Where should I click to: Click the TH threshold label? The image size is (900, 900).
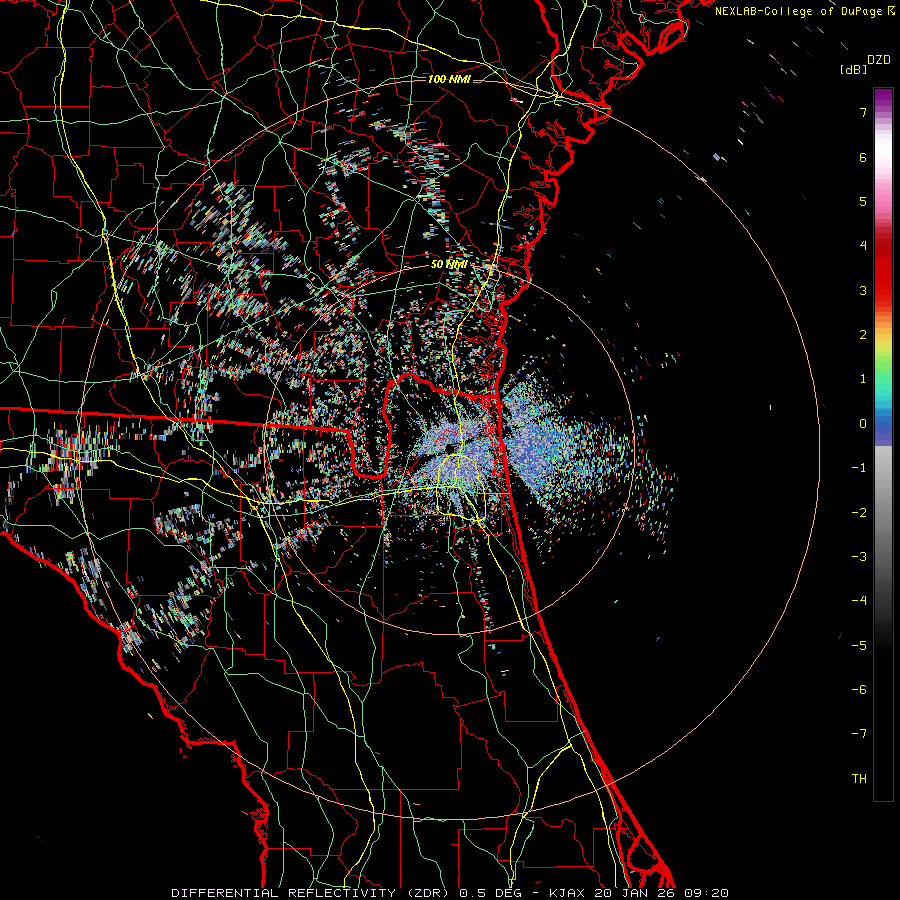point(859,779)
